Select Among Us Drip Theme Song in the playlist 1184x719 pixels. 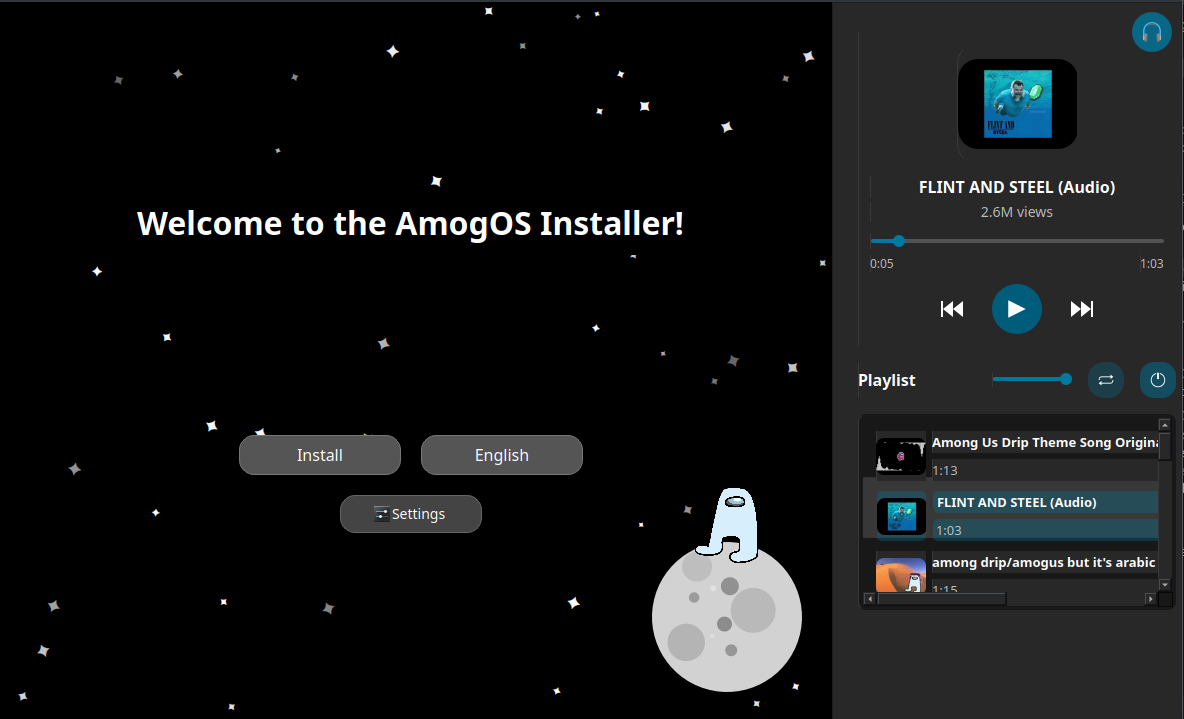(1044, 443)
